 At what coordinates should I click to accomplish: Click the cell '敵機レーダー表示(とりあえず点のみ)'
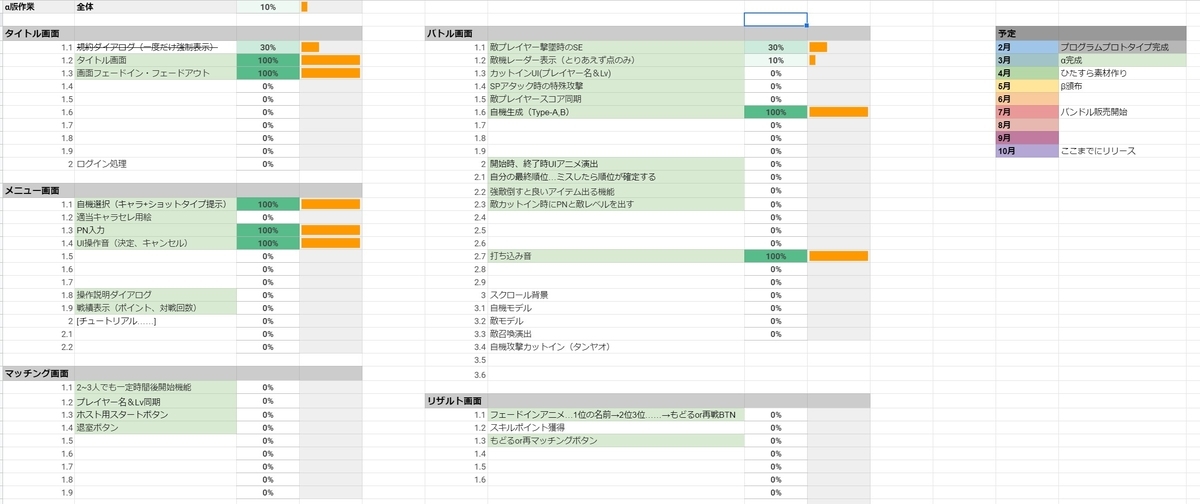click(616, 60)
